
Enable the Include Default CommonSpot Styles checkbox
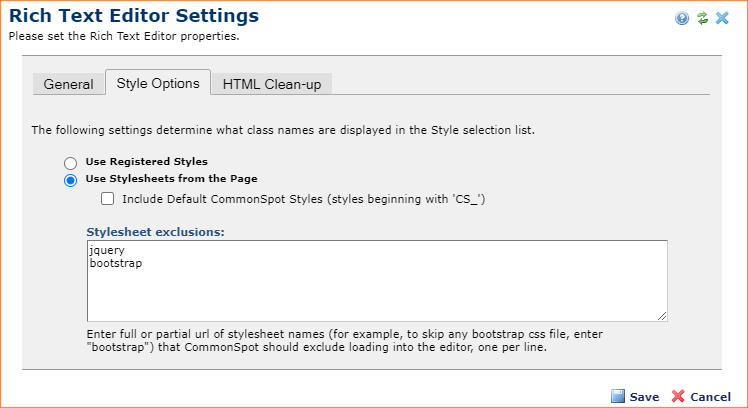pos(107,199)
